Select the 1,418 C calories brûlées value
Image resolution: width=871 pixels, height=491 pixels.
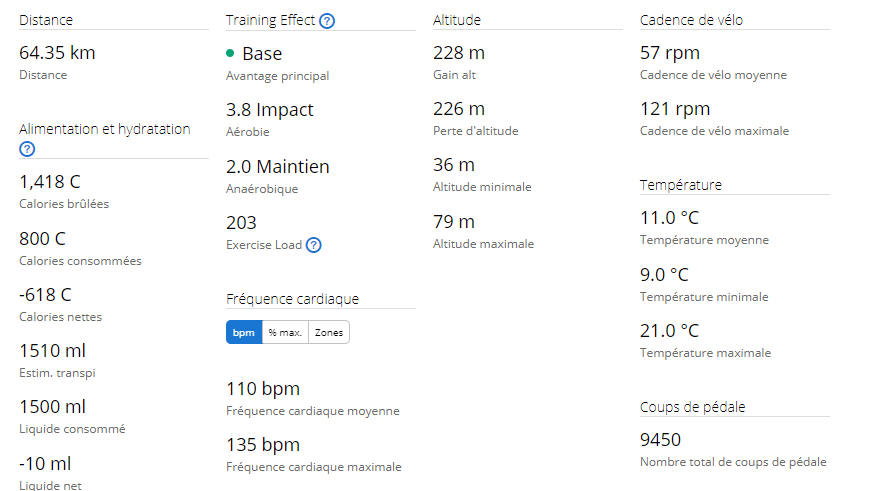pos(50,182)
